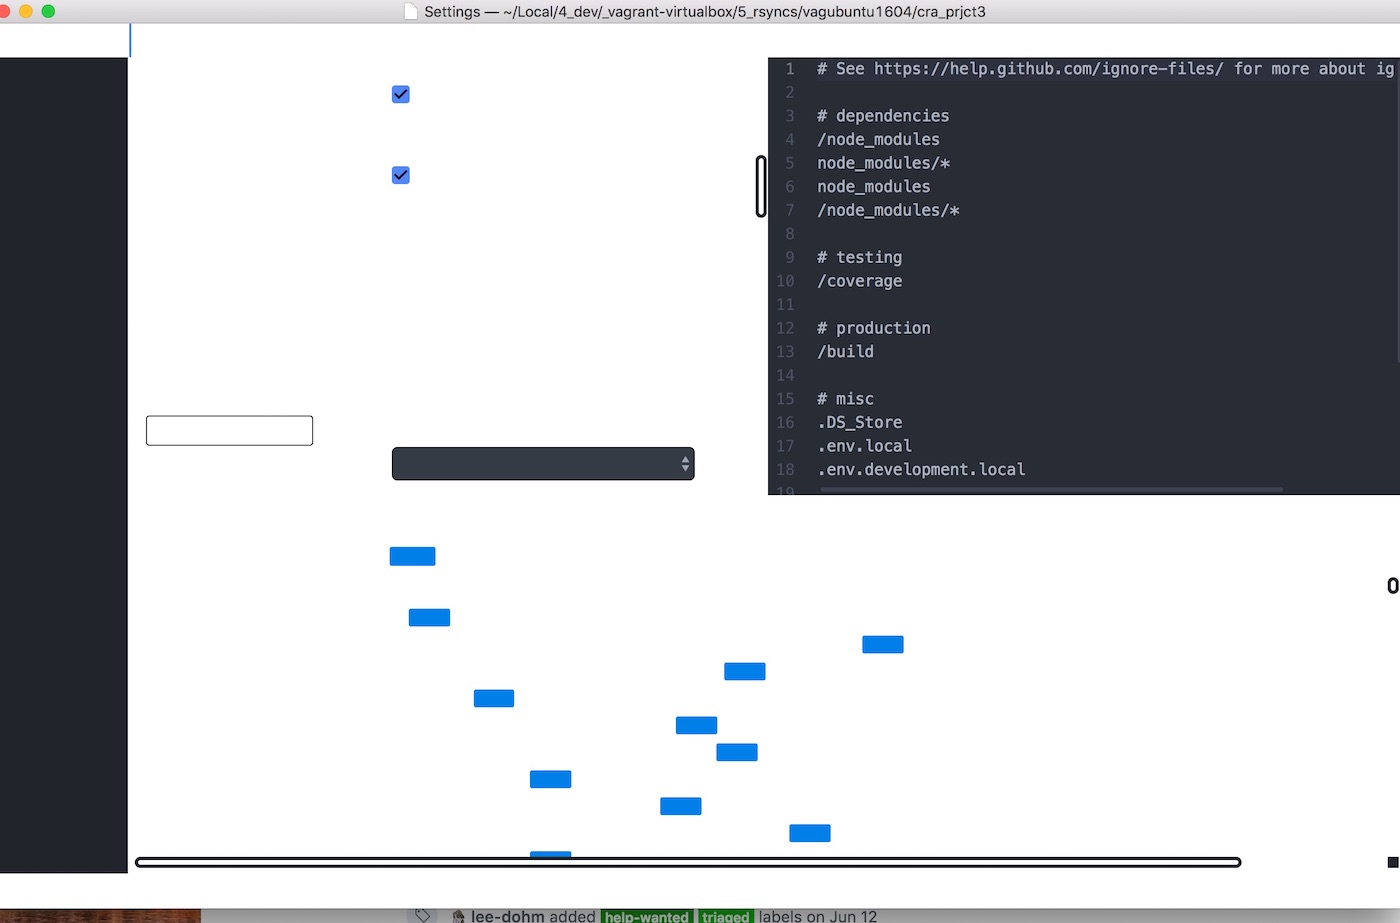The image size is (1400, 923).
Task: Click '/node_modules/*' on line 7
Action: pos(888,210)
